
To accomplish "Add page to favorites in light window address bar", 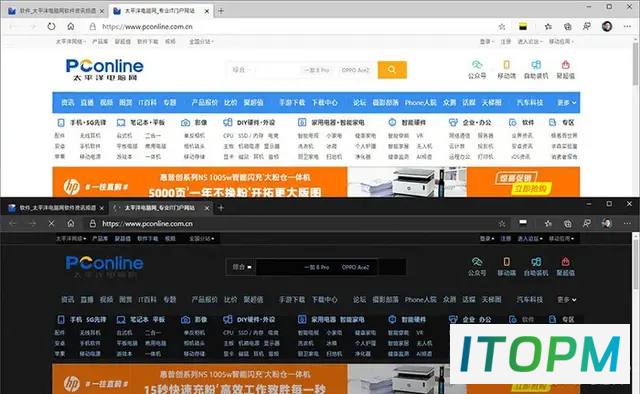I will [x=502, y=27].
